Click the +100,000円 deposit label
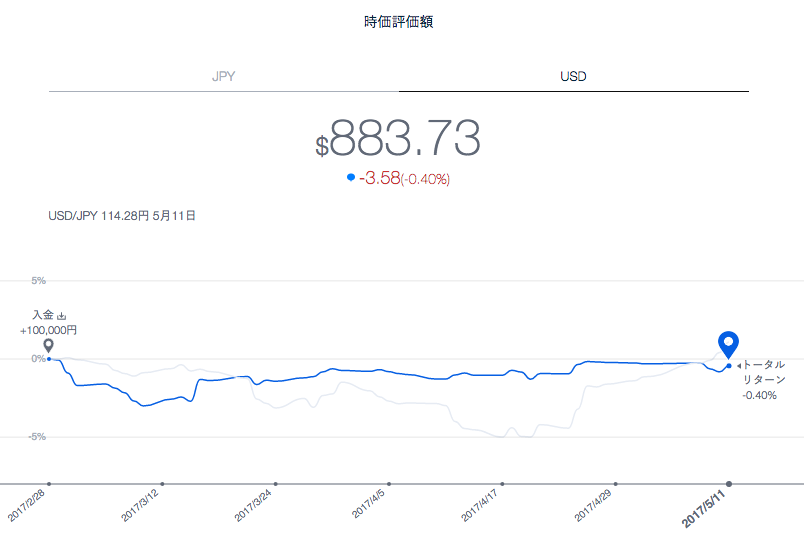This screenshot has width=804, height=545. point(49,330)
